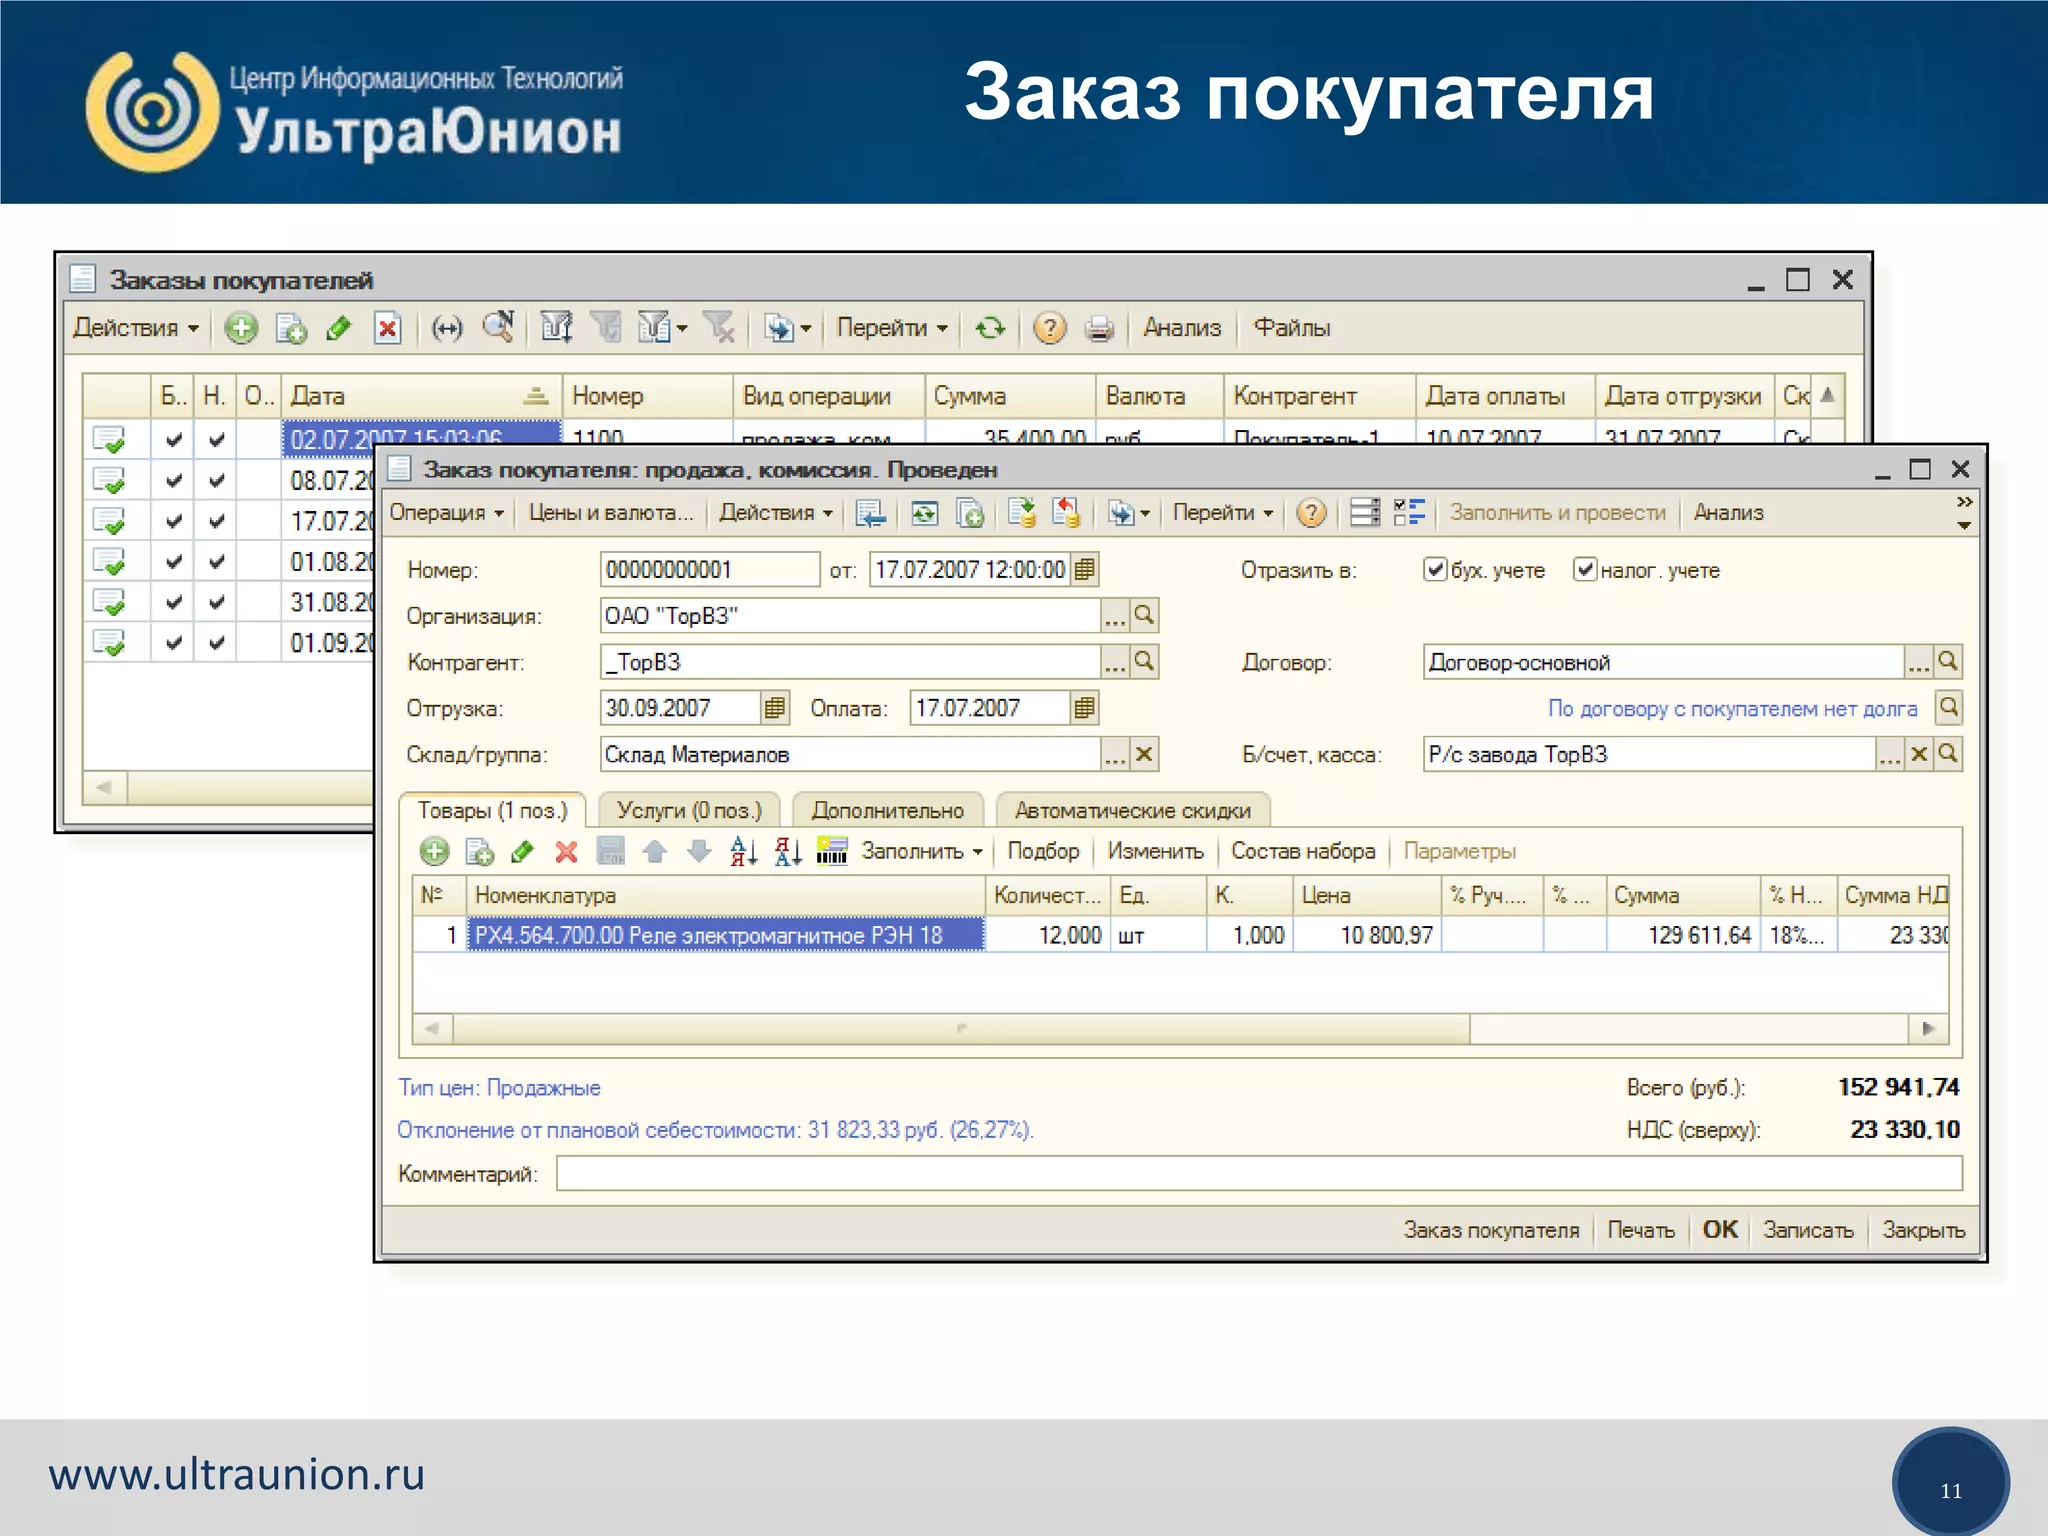Expand the Заполнить dropdown in goods toolbar
2048x1536 pixels.
click(x=921, y=852)
